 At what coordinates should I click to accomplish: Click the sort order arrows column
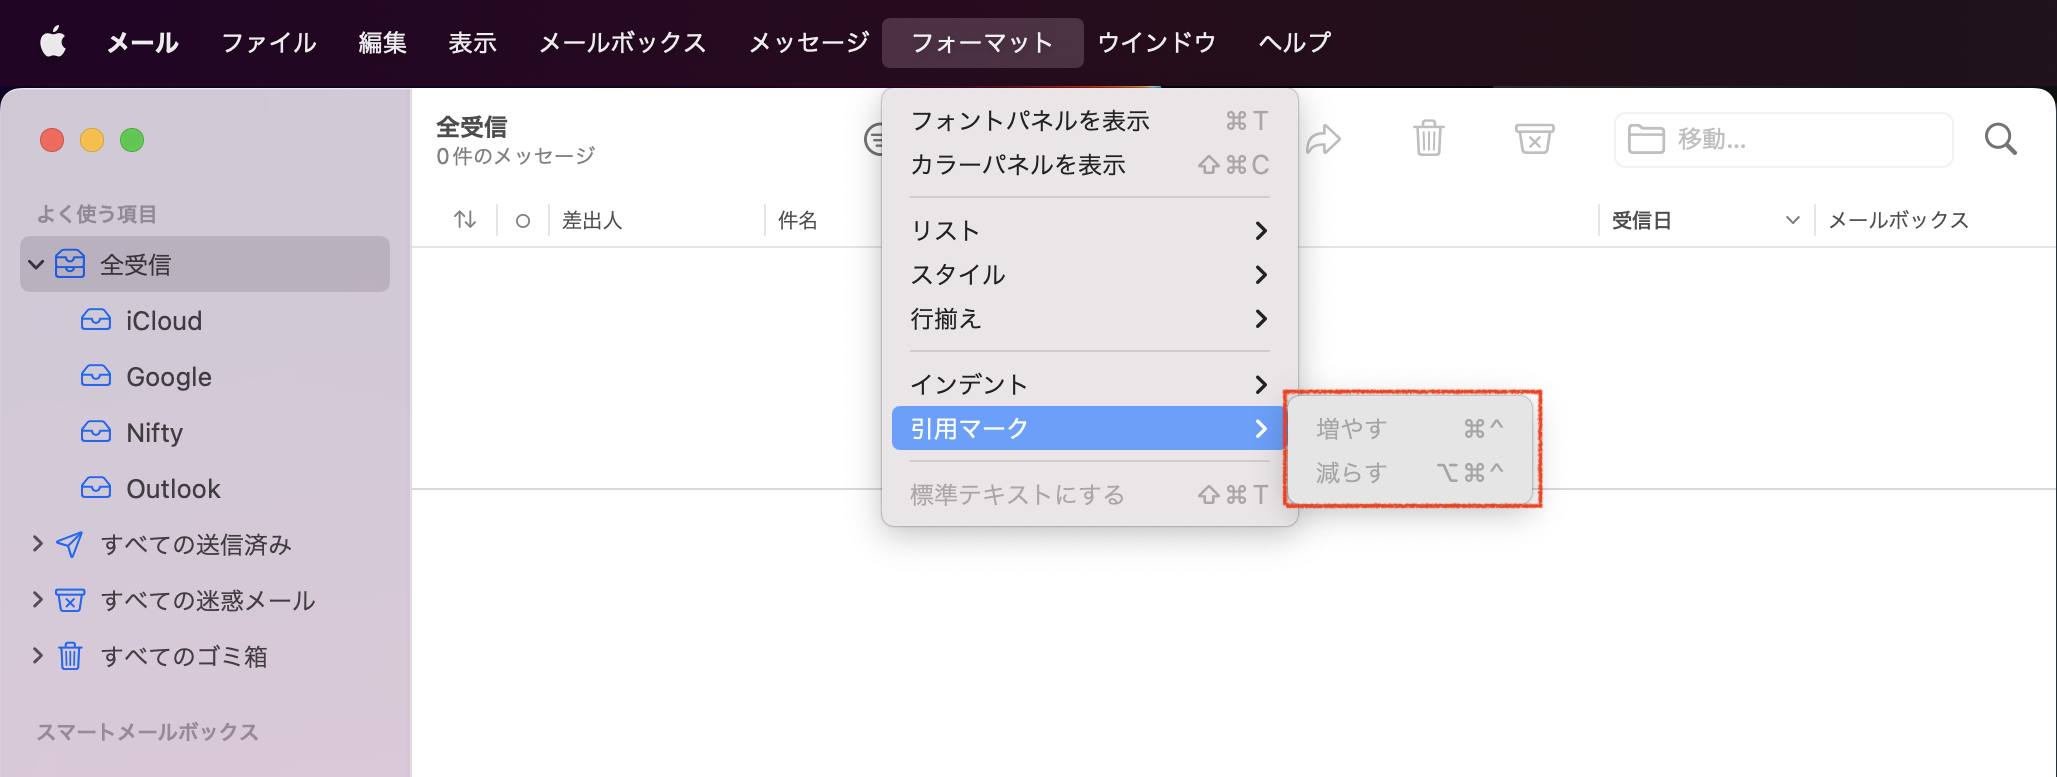465,220
